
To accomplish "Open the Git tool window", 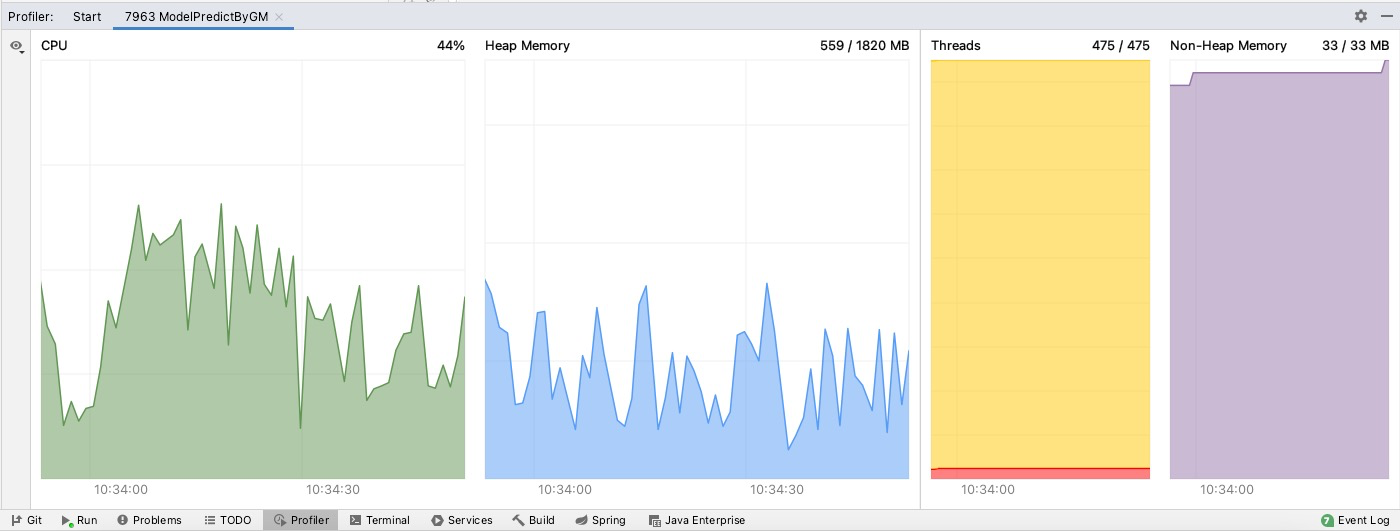I will tap(26, 520).
